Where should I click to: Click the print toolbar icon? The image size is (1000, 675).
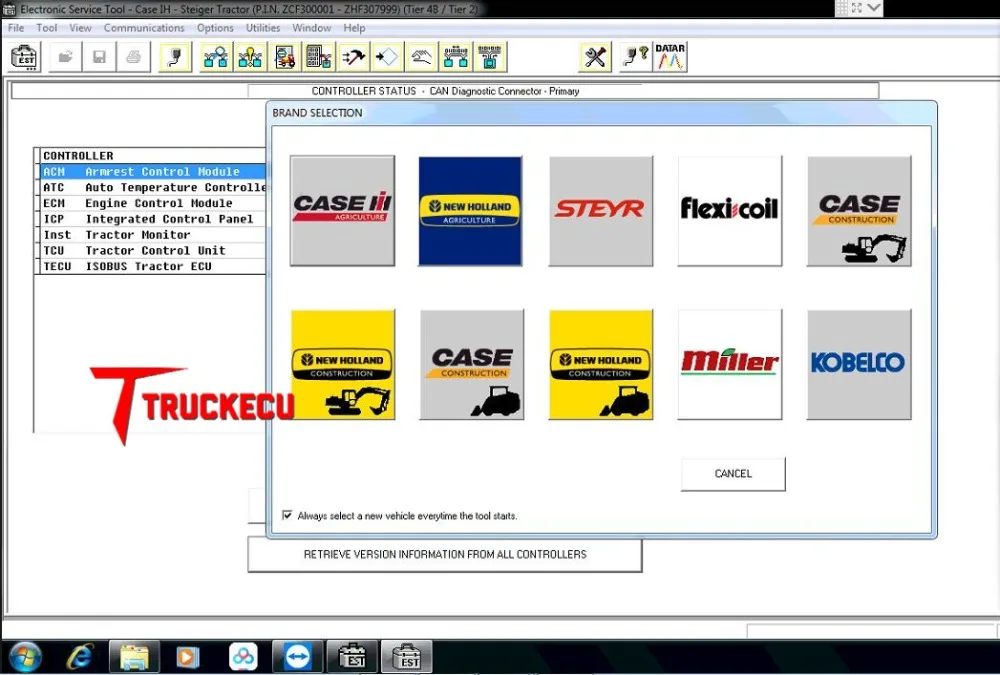133,57
